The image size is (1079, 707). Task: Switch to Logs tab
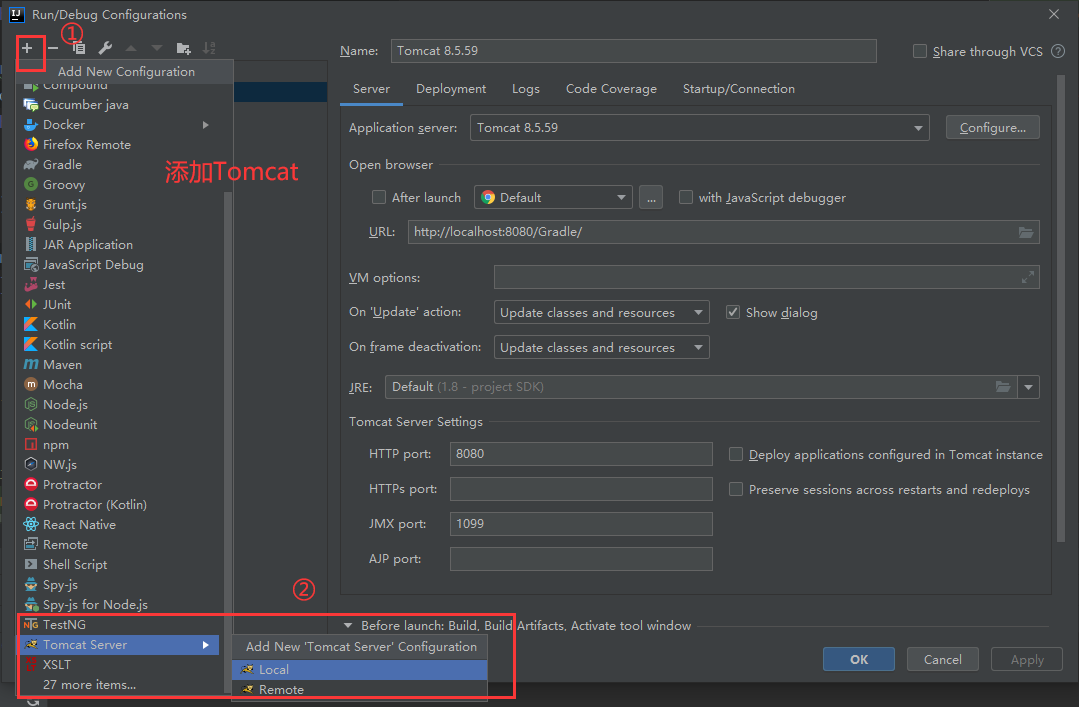pyautogui.click(x=526, y=89)
